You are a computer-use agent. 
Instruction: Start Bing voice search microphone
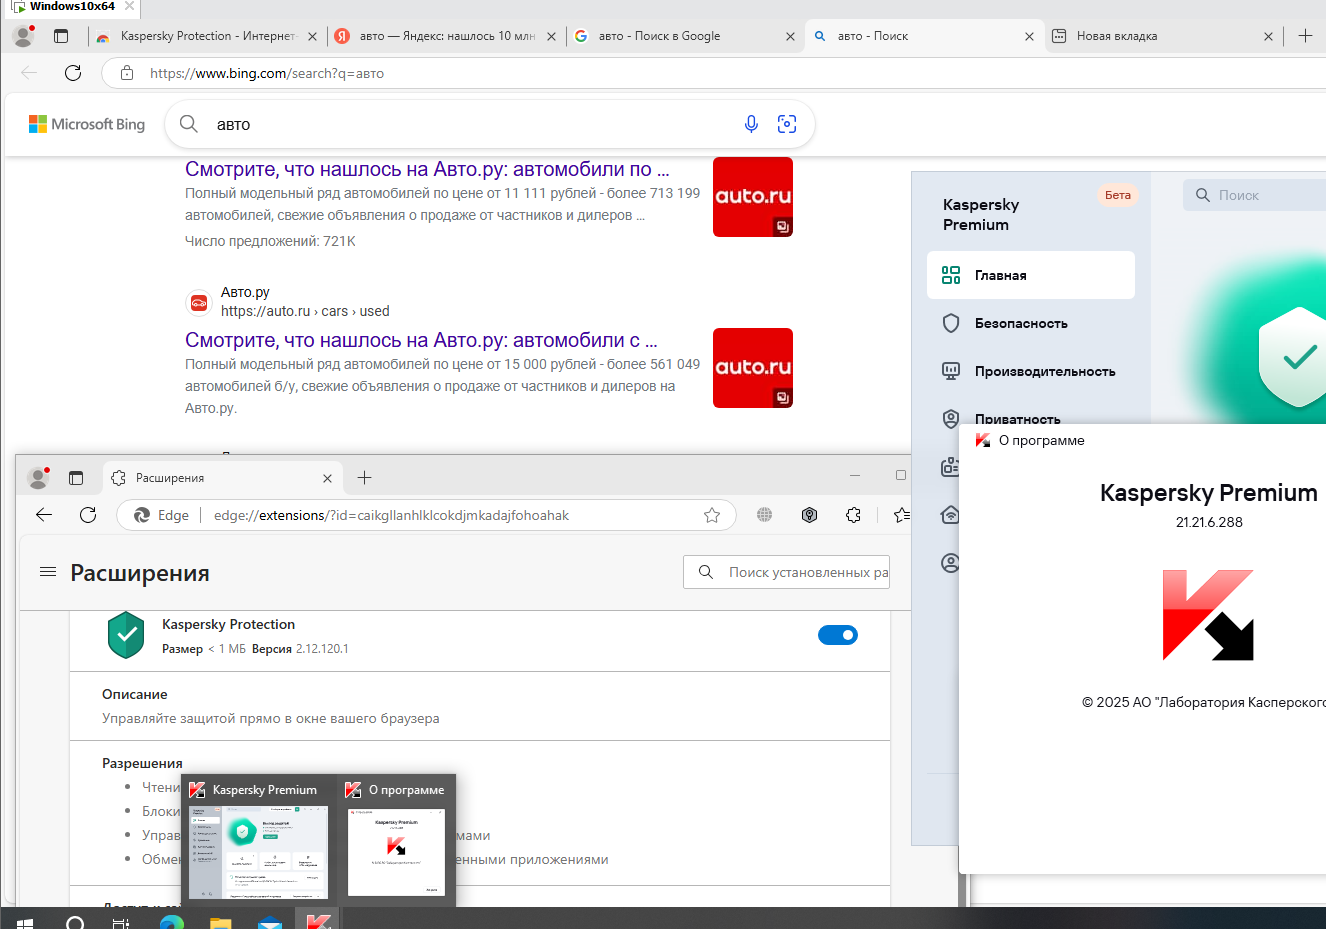pos(751,124)
